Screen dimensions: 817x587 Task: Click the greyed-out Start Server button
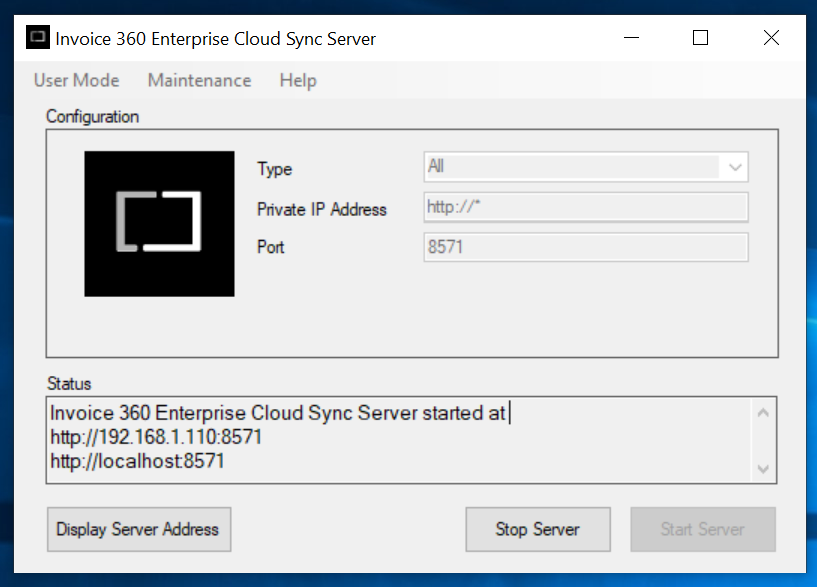[x=703, y=529]
